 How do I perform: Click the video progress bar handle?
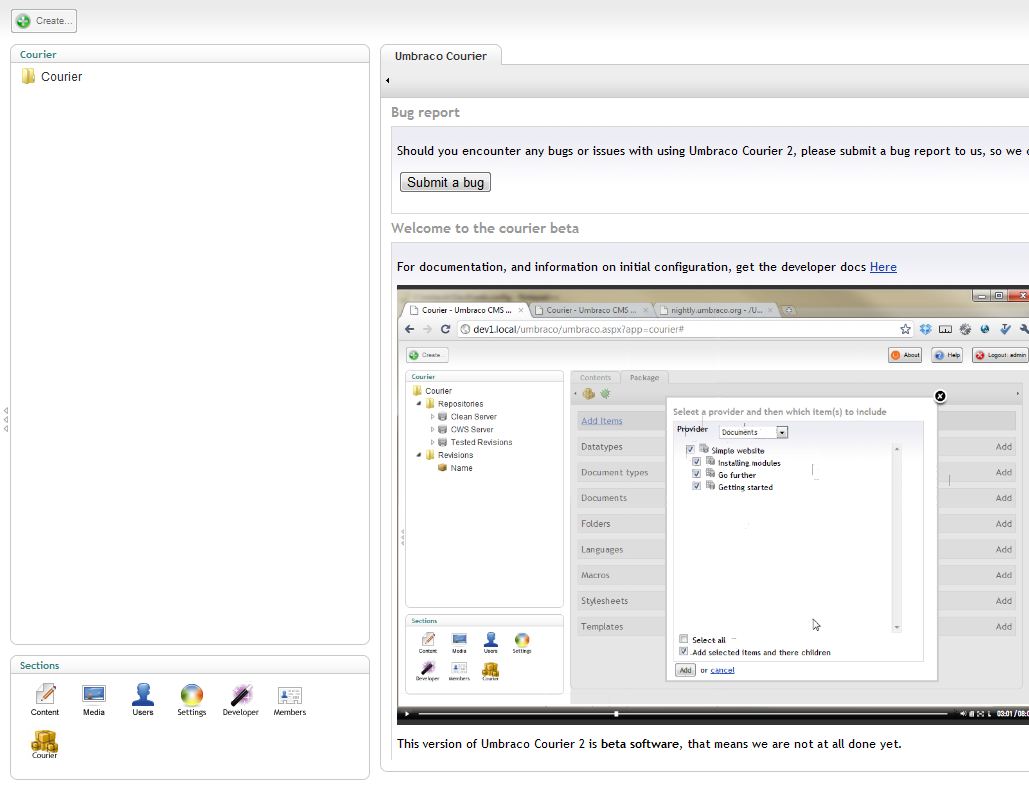(616, 714)
